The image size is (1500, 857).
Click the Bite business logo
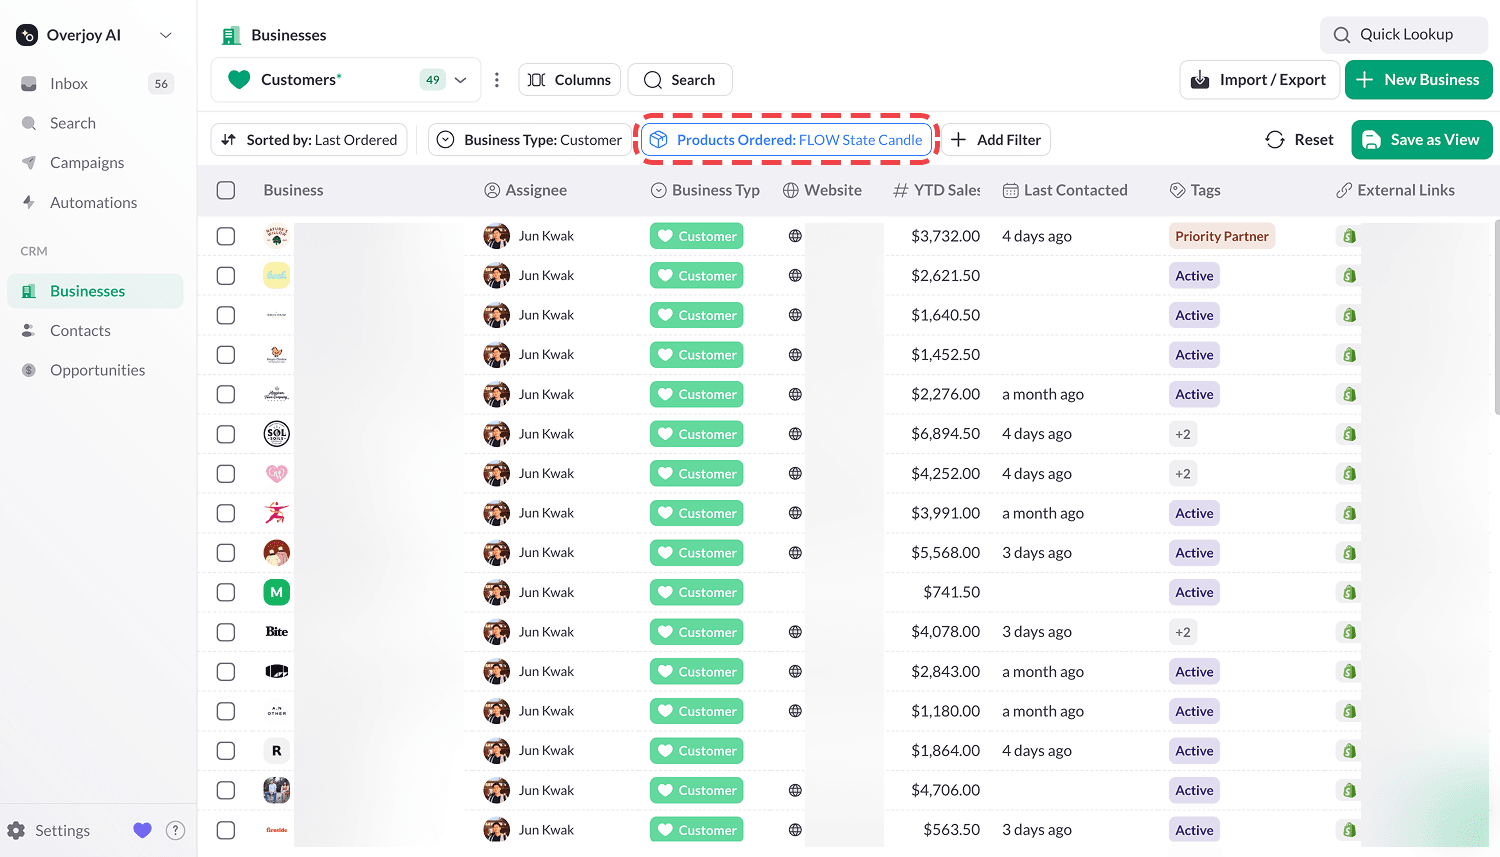coord(277,632)
